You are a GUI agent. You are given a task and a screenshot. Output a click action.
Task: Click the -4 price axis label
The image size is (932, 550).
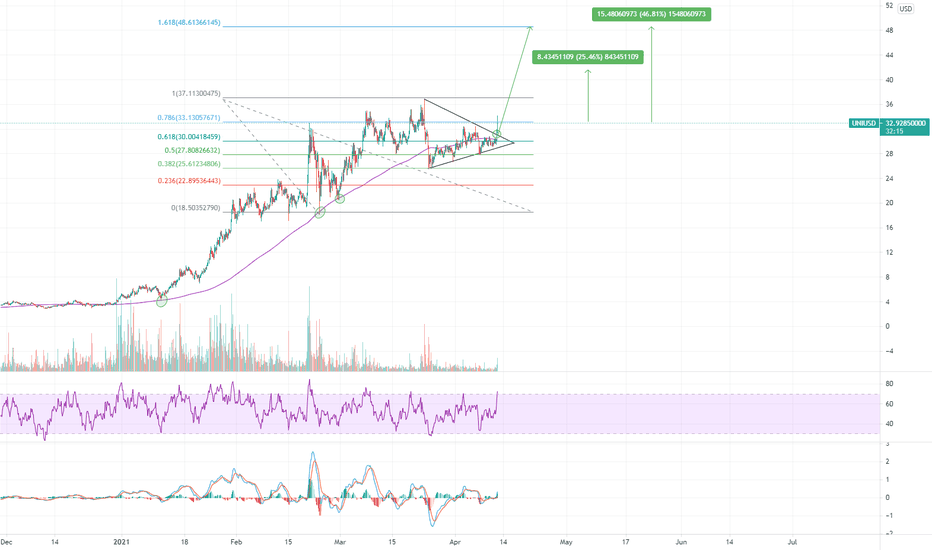(889, 351)
